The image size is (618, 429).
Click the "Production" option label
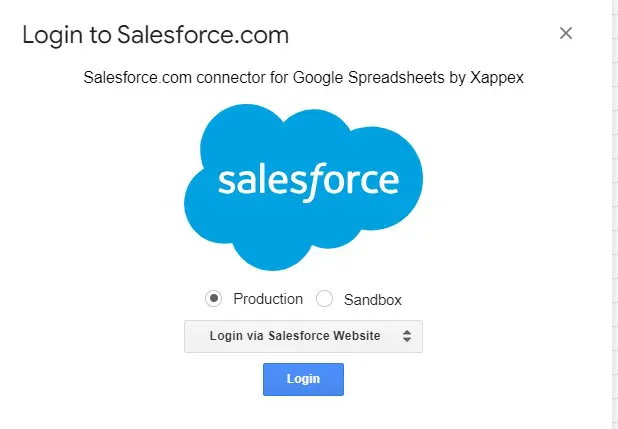pyautogui.click(x=268, y=299)
